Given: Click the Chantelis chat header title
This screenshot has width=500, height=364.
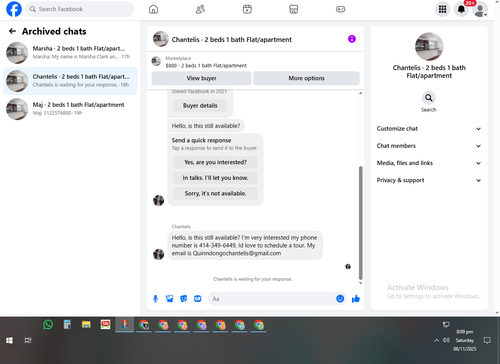Looking at the screenshot, I should [x=231, y=39].
